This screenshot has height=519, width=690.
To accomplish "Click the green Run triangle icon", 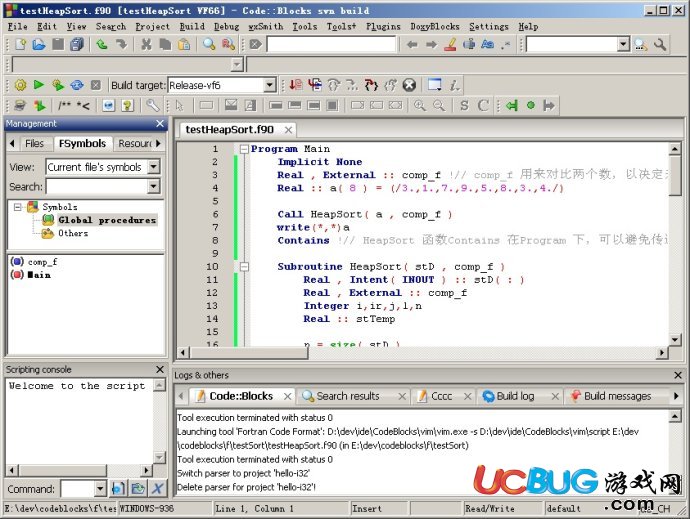I will pos(39,85).
